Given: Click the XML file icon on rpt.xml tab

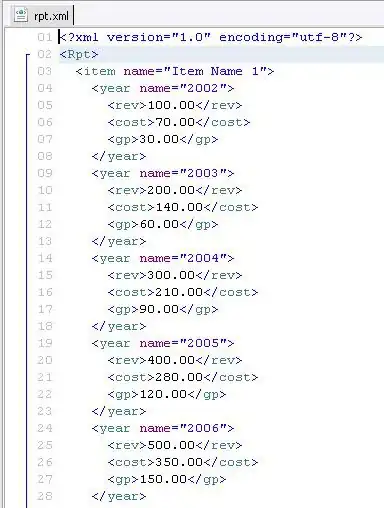Looking at the screenshot, I should pos(21,15).
